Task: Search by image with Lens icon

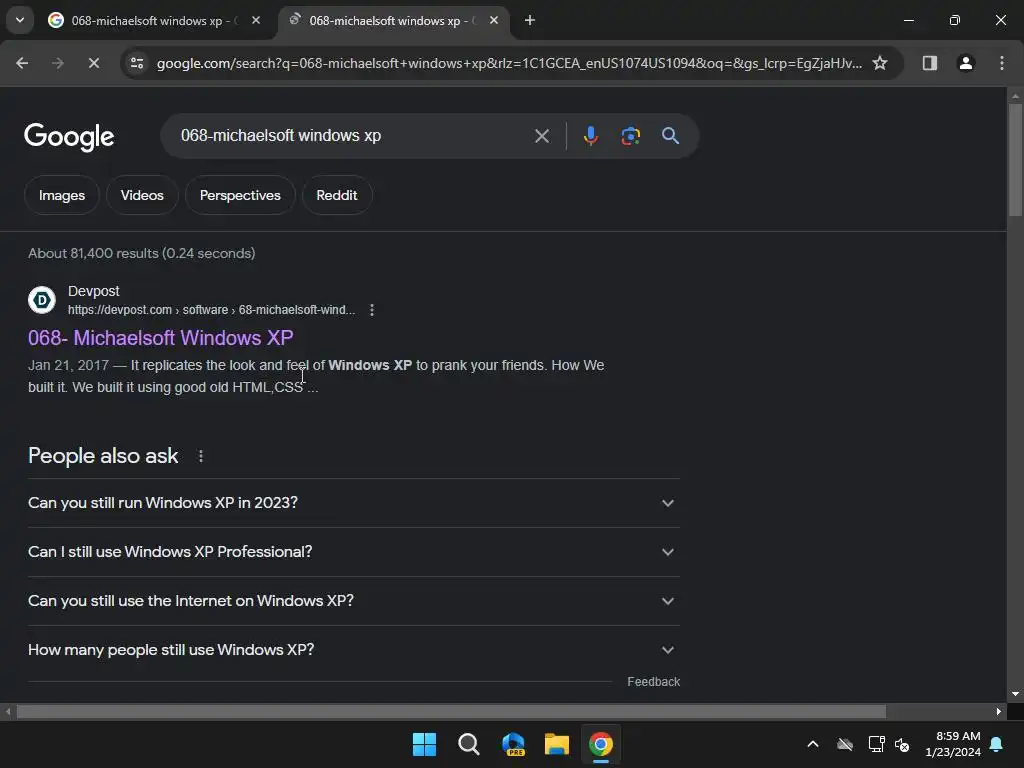Action: pyautogui.click(x=630, y=136)
